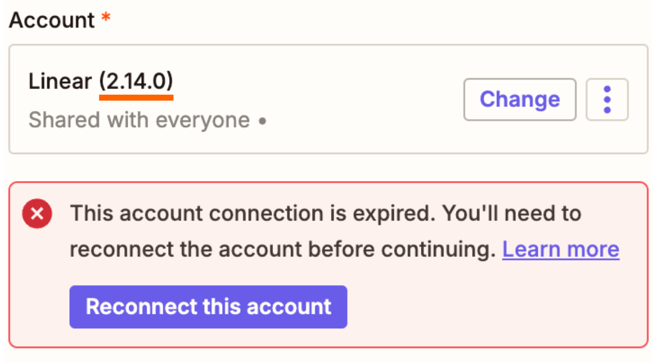Click empty area of the red error banner
The height and width of the screenshot is (363, 659).
496,307
